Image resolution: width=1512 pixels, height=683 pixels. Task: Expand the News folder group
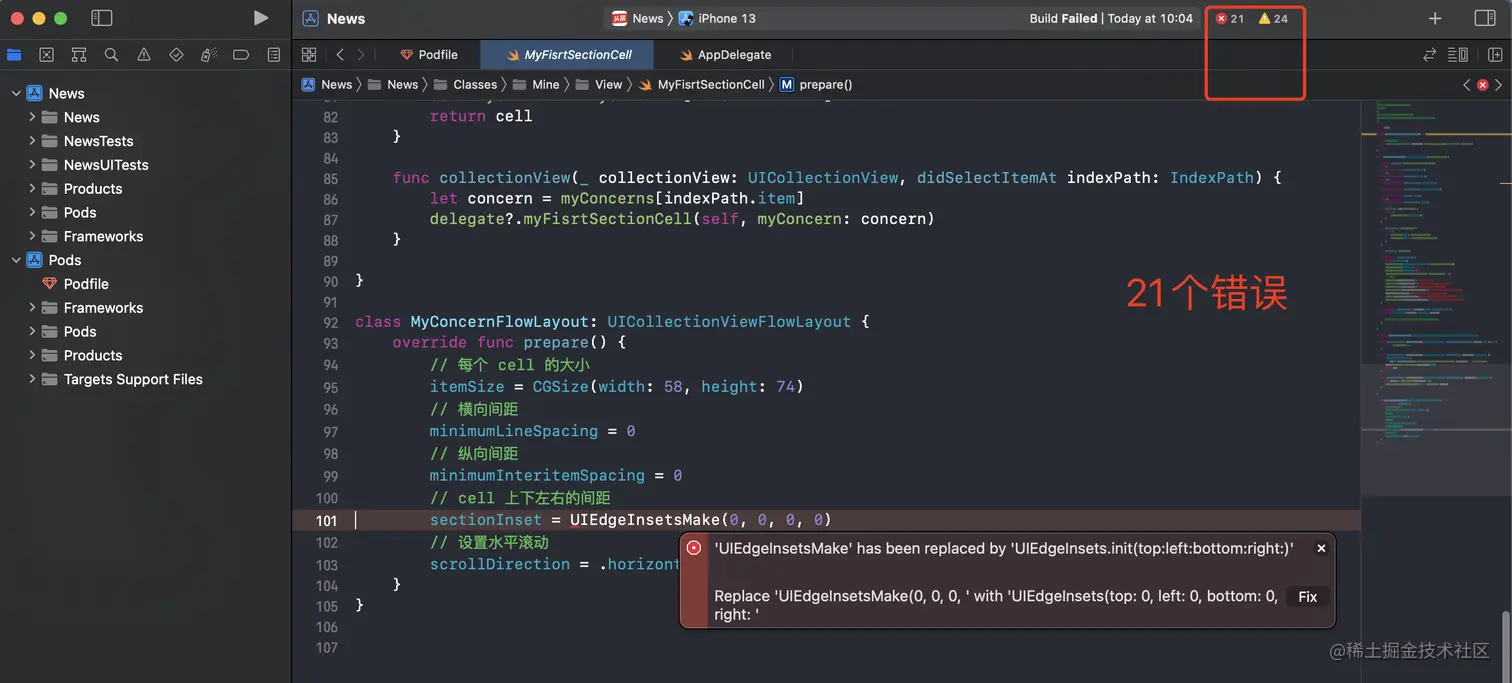click(x=32, y=117)
